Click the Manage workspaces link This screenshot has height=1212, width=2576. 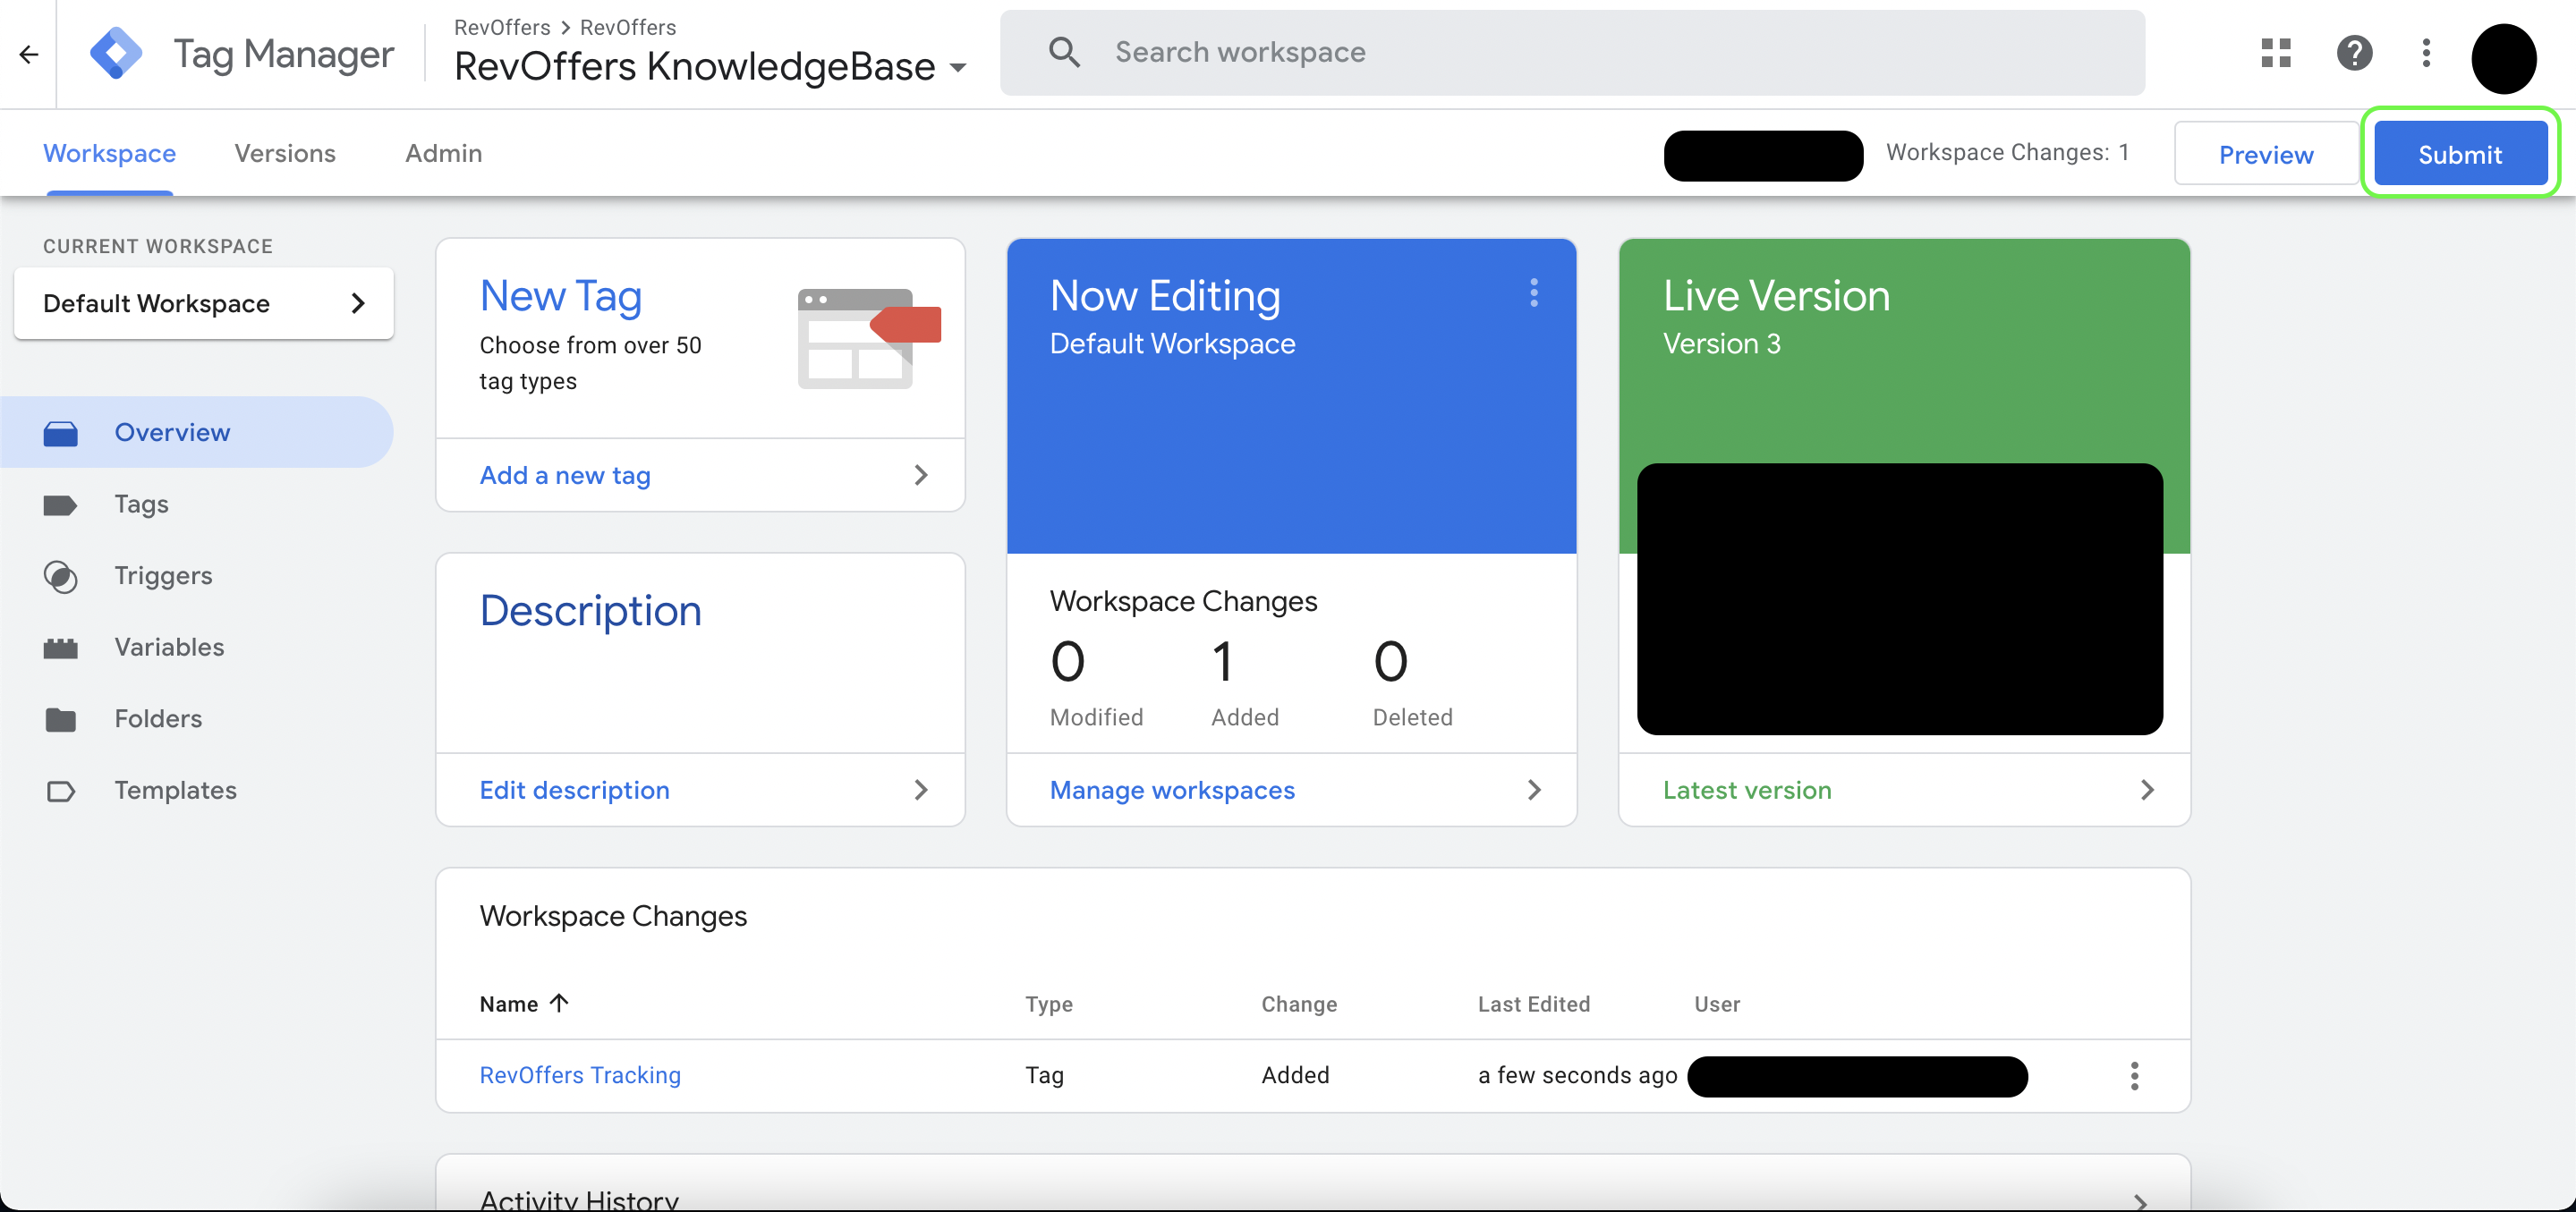(x=1172, y=790)
